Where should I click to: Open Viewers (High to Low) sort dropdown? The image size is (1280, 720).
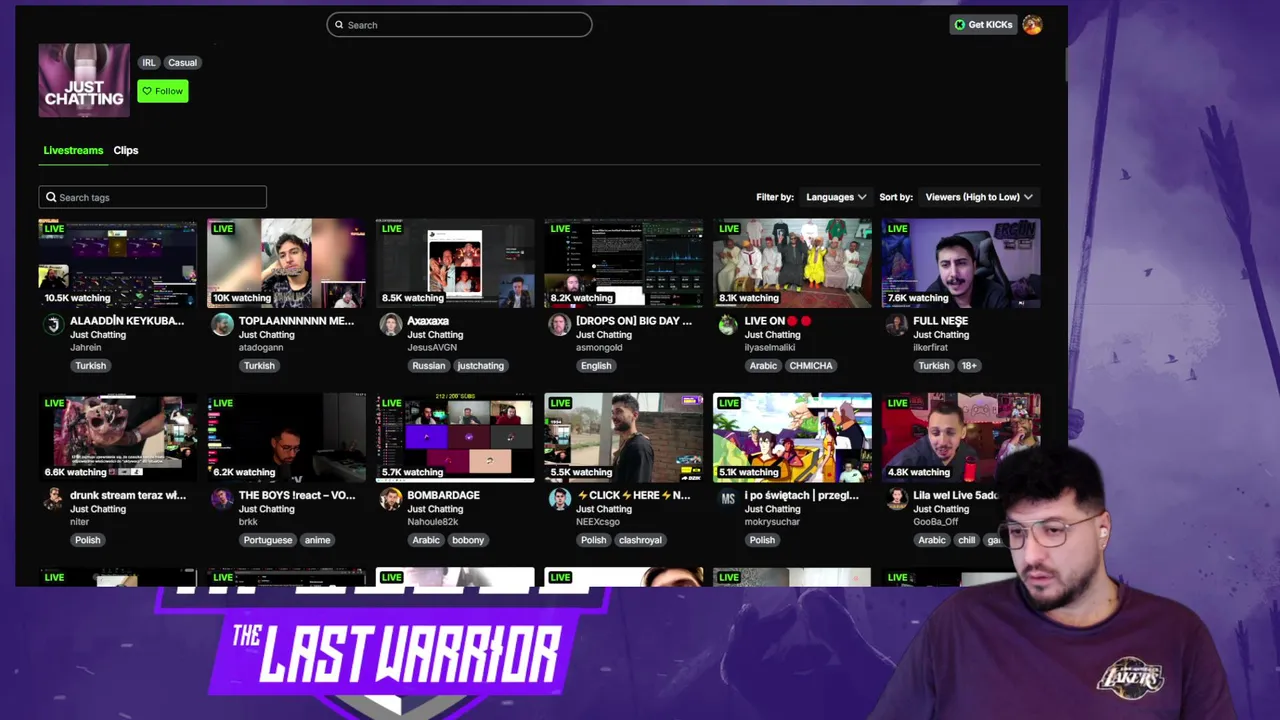click(979, 197)
